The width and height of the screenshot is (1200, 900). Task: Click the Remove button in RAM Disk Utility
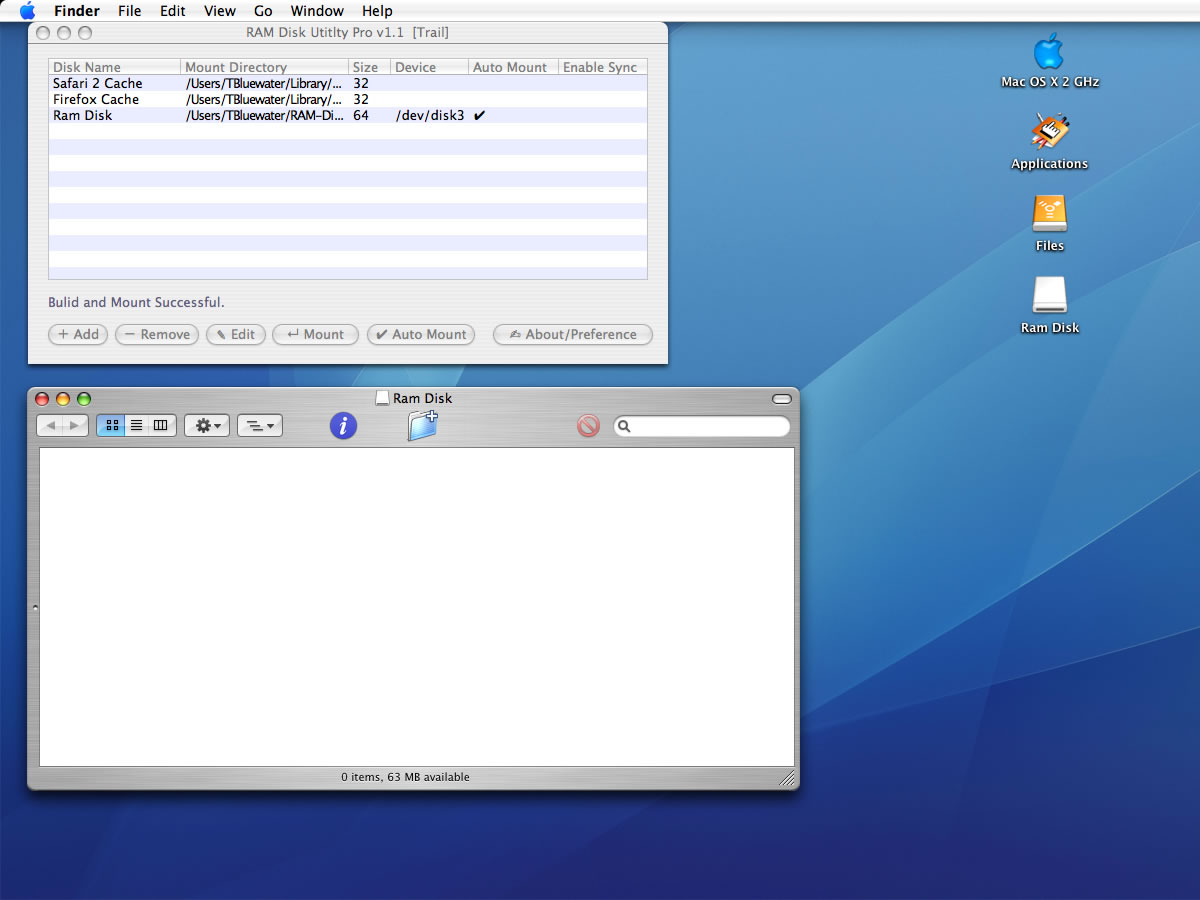[157, 334]
